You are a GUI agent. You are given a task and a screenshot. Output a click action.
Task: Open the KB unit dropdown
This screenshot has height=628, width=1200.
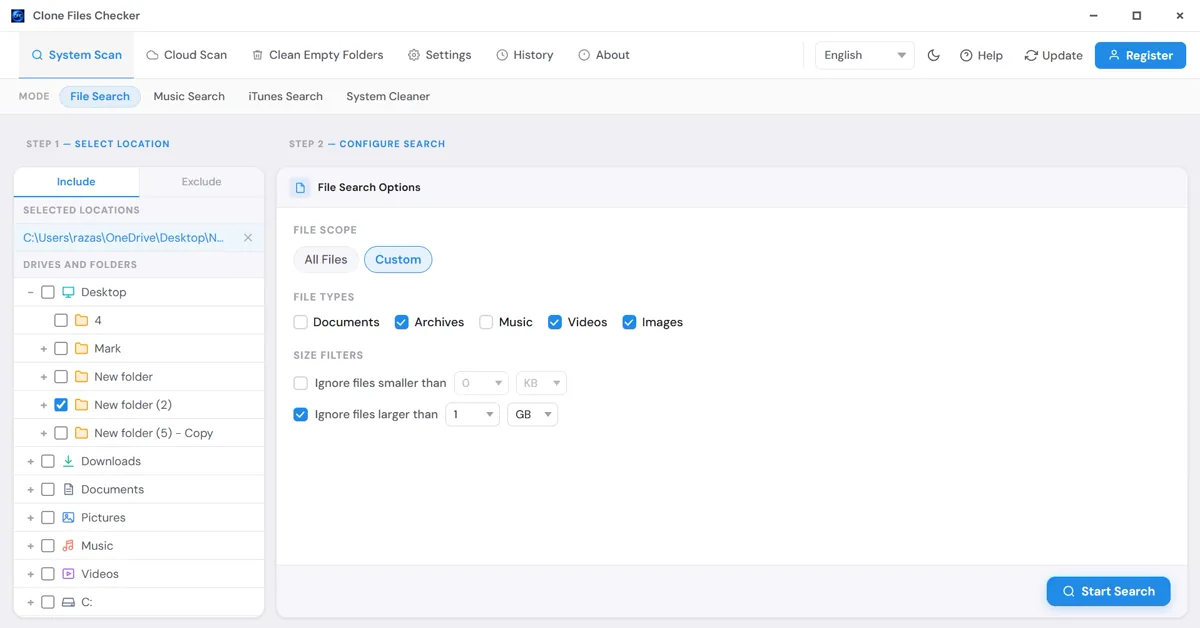(541, 383)
